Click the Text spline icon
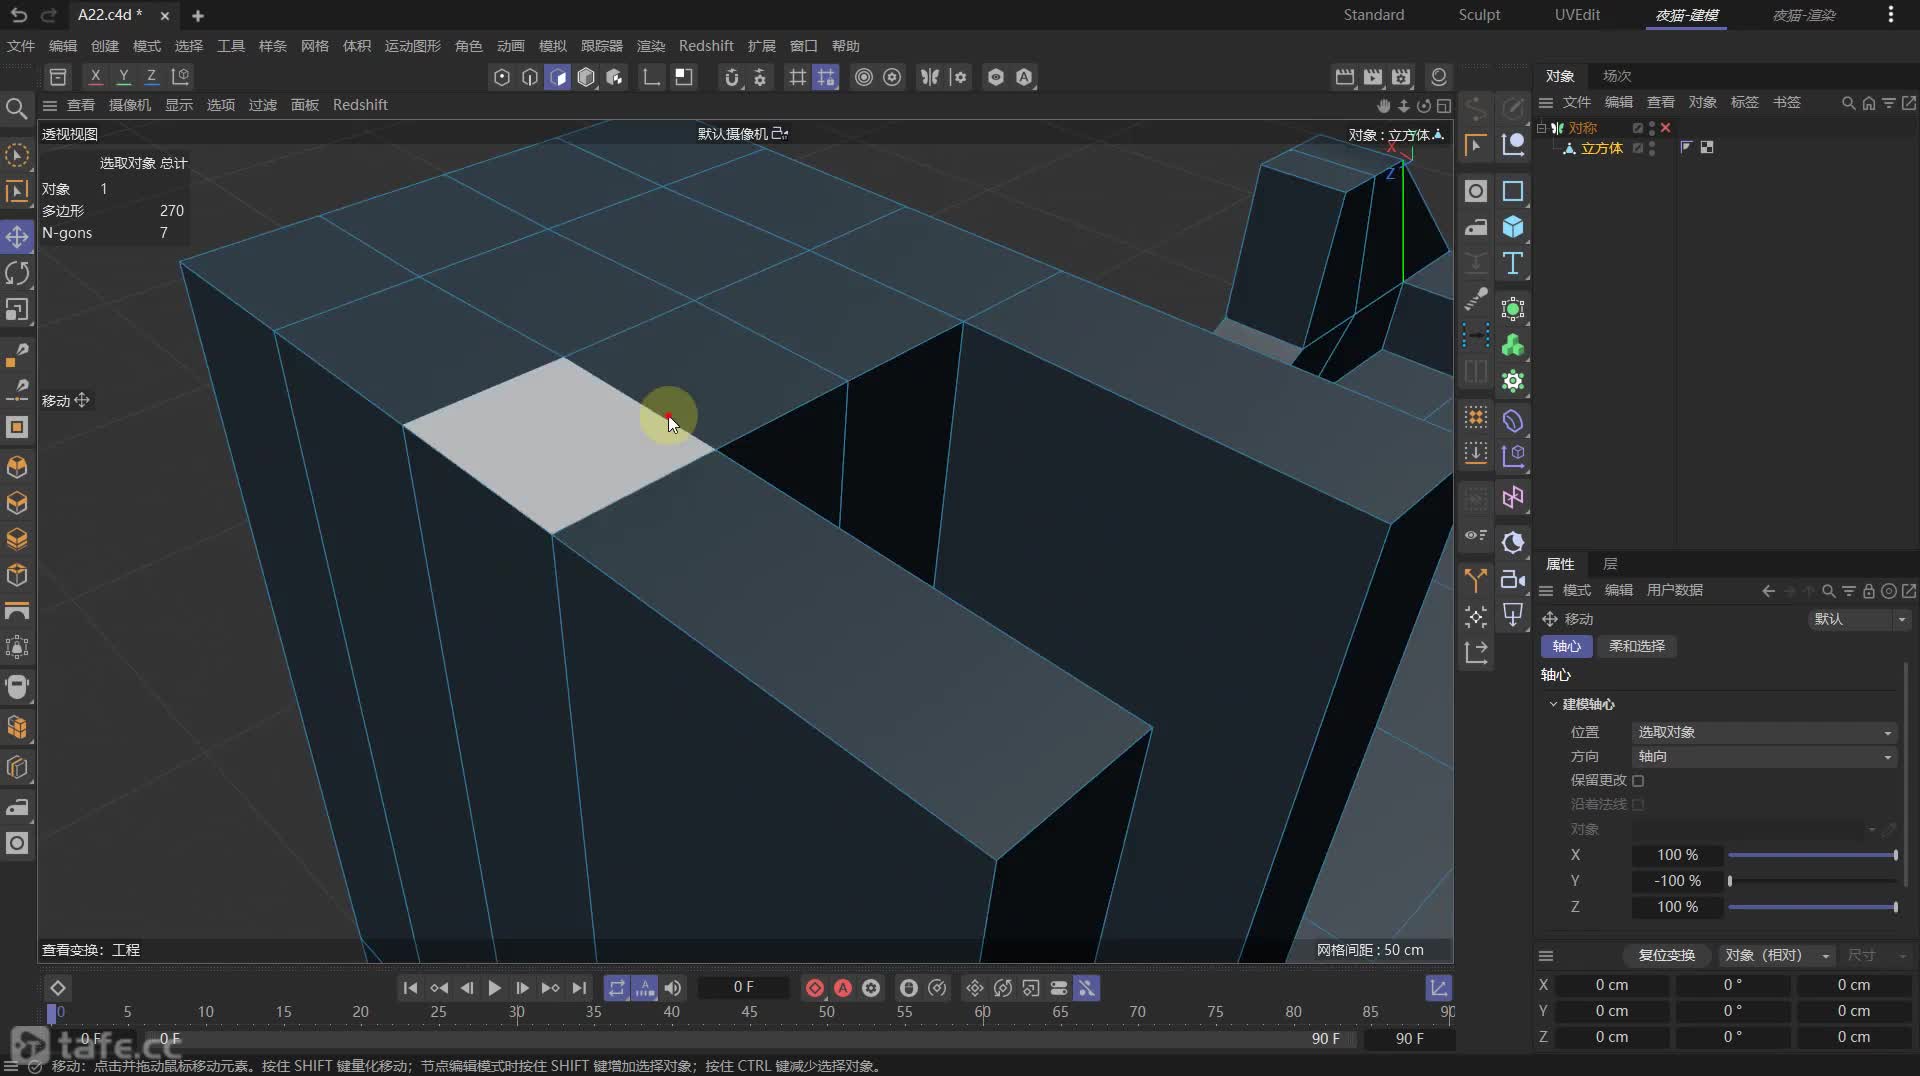The width and height of the screenshot is (1920, 1076). (x=1513, y=263)
